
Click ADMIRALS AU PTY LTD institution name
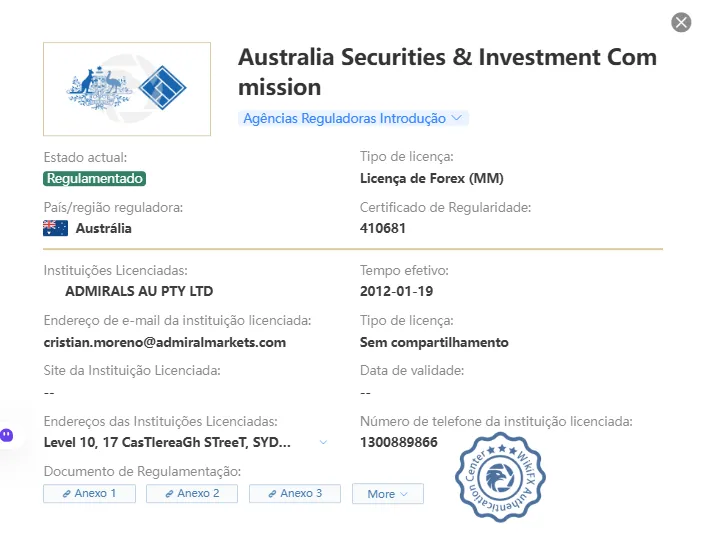[x=139, y=291]
